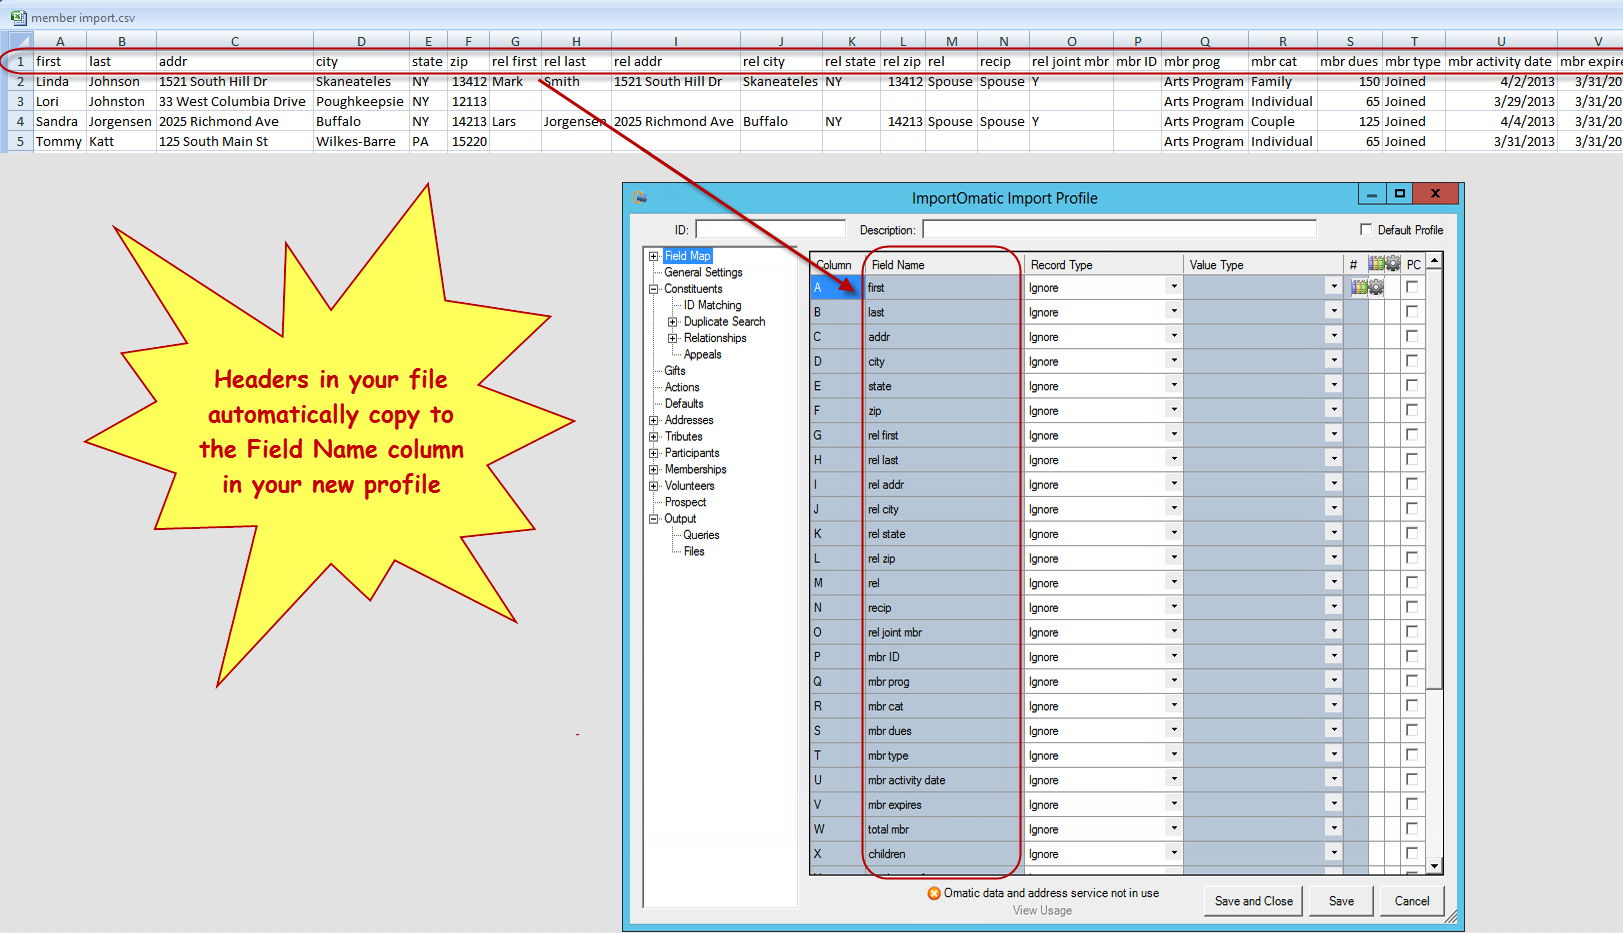
Task: Open the Record Type dropdown for the first field
Action: pyautogui.click(x=1172, y=287)
